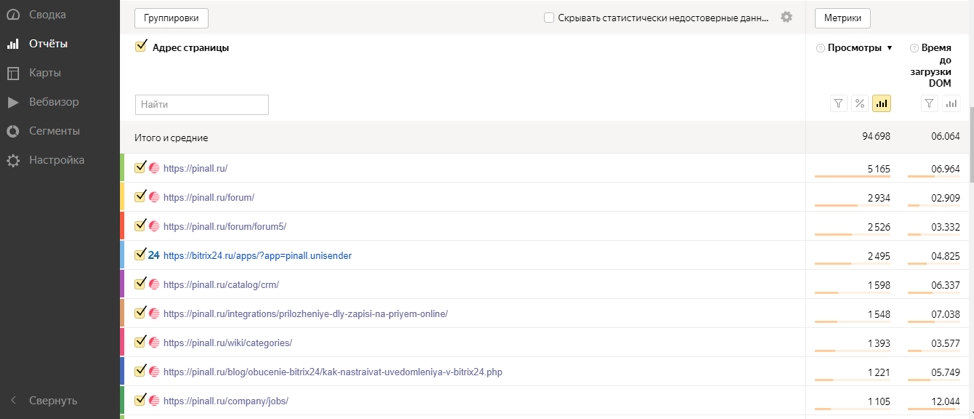This screenshot has width=974, height=419.
Task: Select bar chart icon under Просмотры
Action: coord(881,104)
